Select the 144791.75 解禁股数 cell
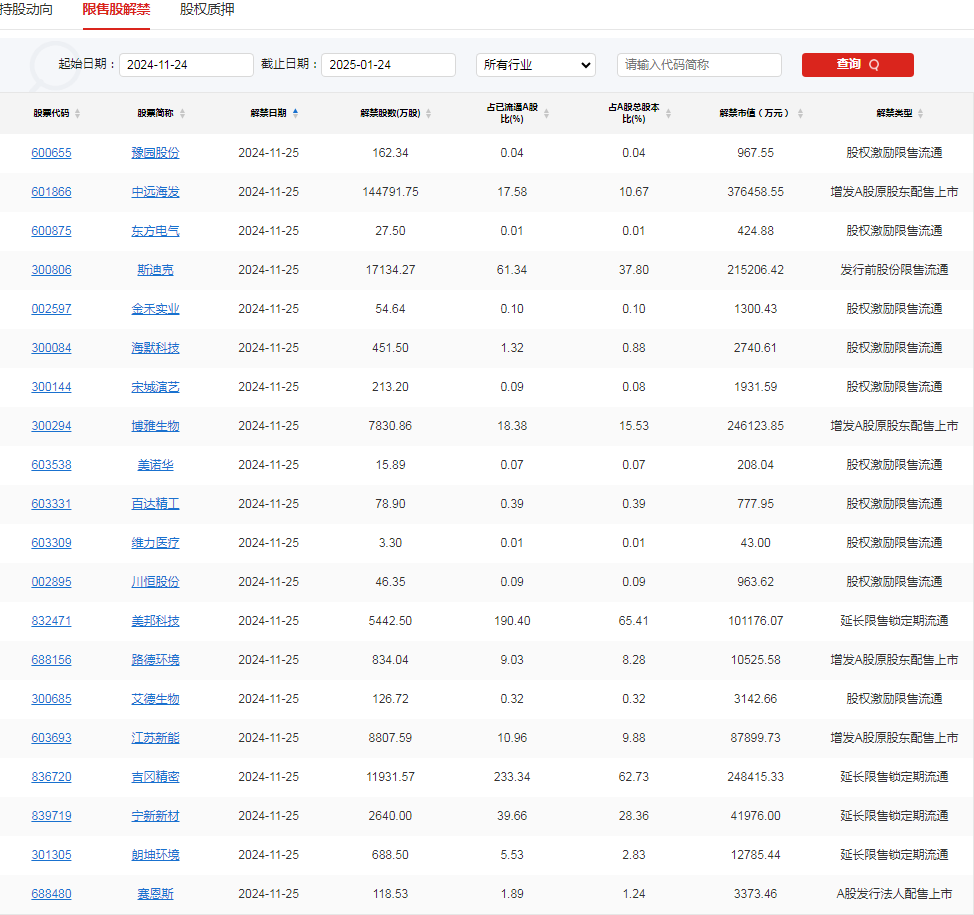The height and width of the screenshot is (915, 974). [390, 192]
